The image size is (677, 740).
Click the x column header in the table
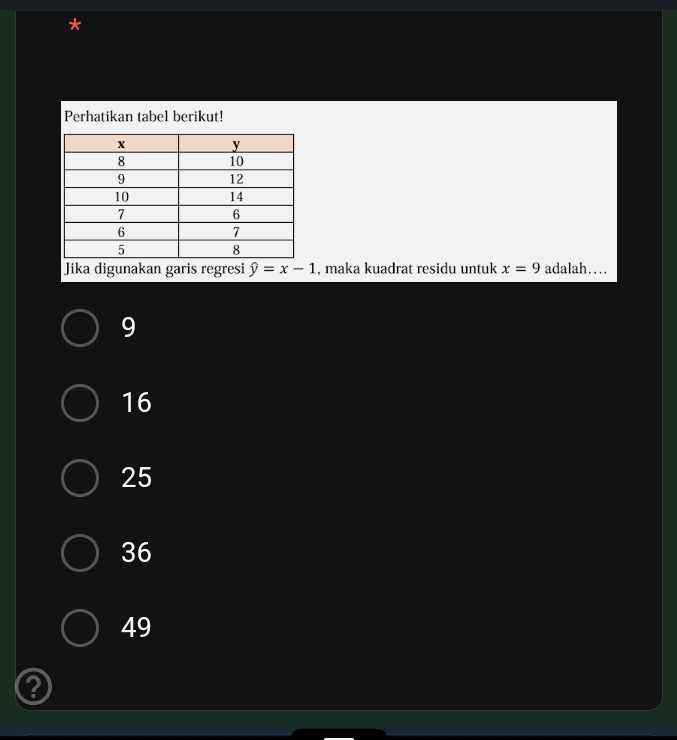121,143
